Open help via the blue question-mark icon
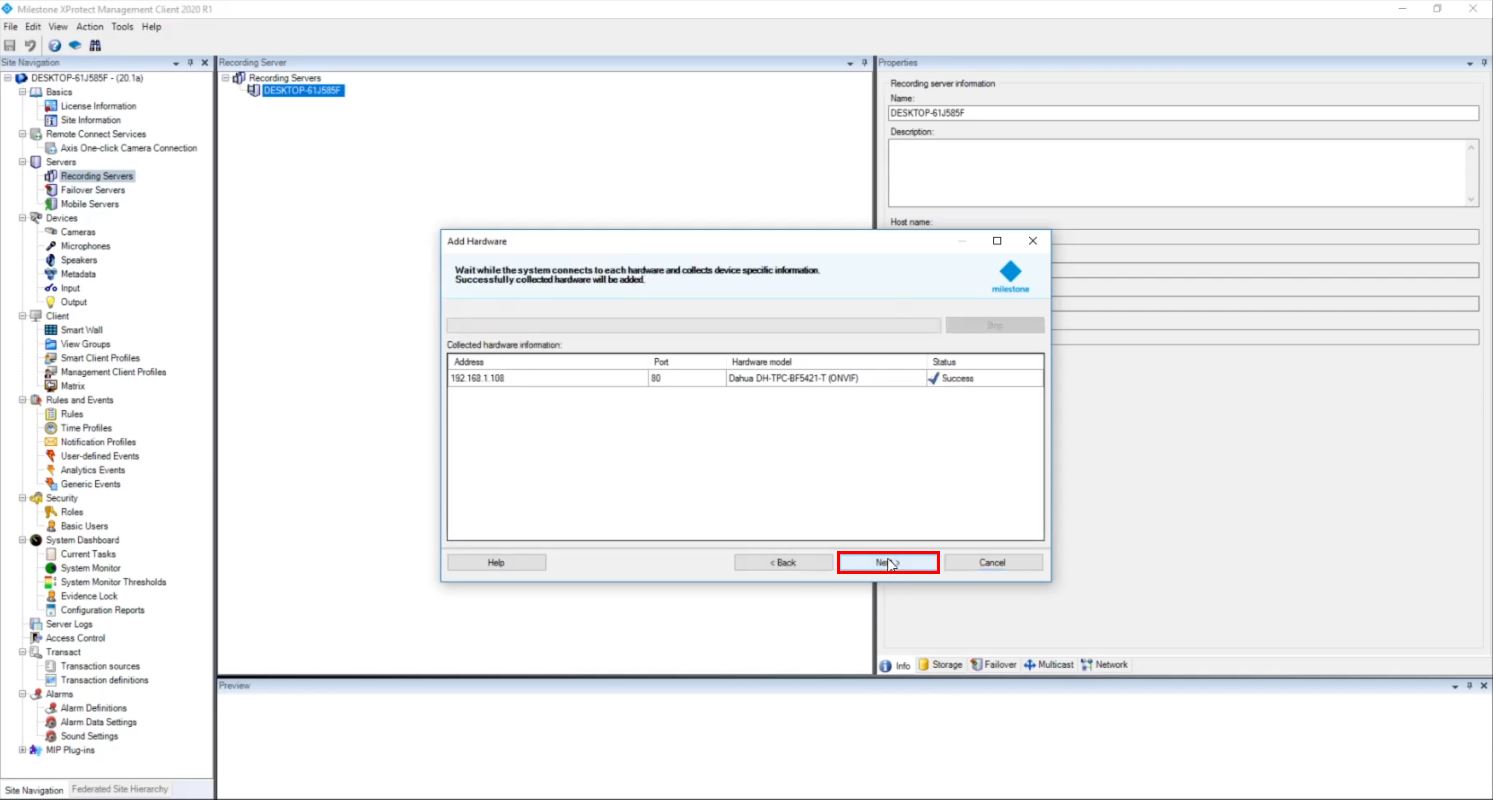Viewport: 1493px width, 800px height. click(55, 45)
